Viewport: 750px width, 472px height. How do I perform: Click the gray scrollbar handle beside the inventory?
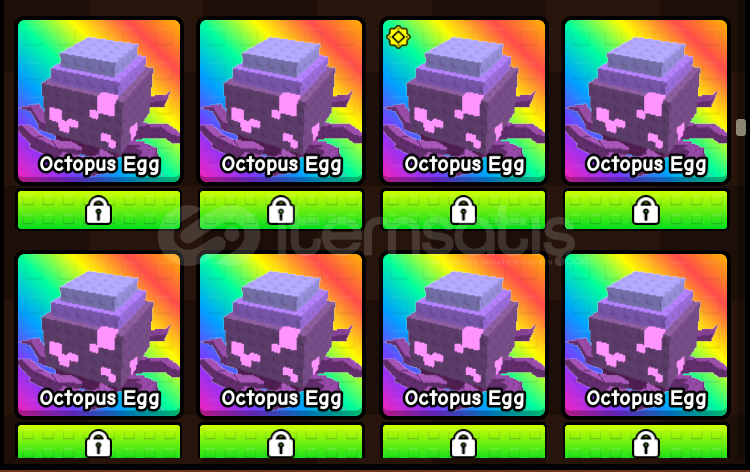click(x=740, y=127)
